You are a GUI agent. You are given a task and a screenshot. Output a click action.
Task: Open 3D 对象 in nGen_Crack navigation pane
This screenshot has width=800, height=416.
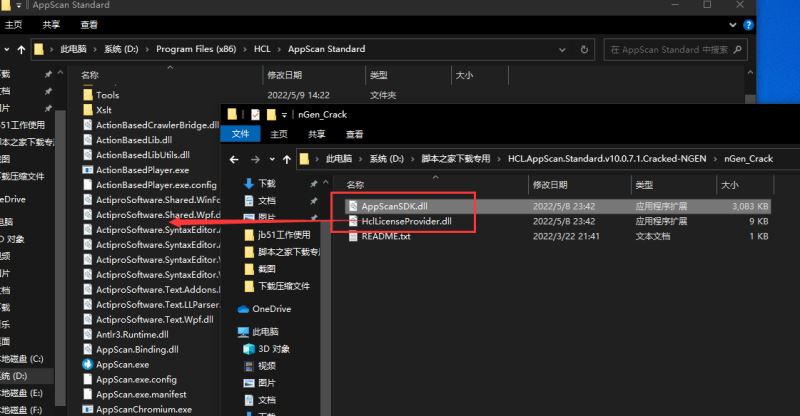[273, 349]
